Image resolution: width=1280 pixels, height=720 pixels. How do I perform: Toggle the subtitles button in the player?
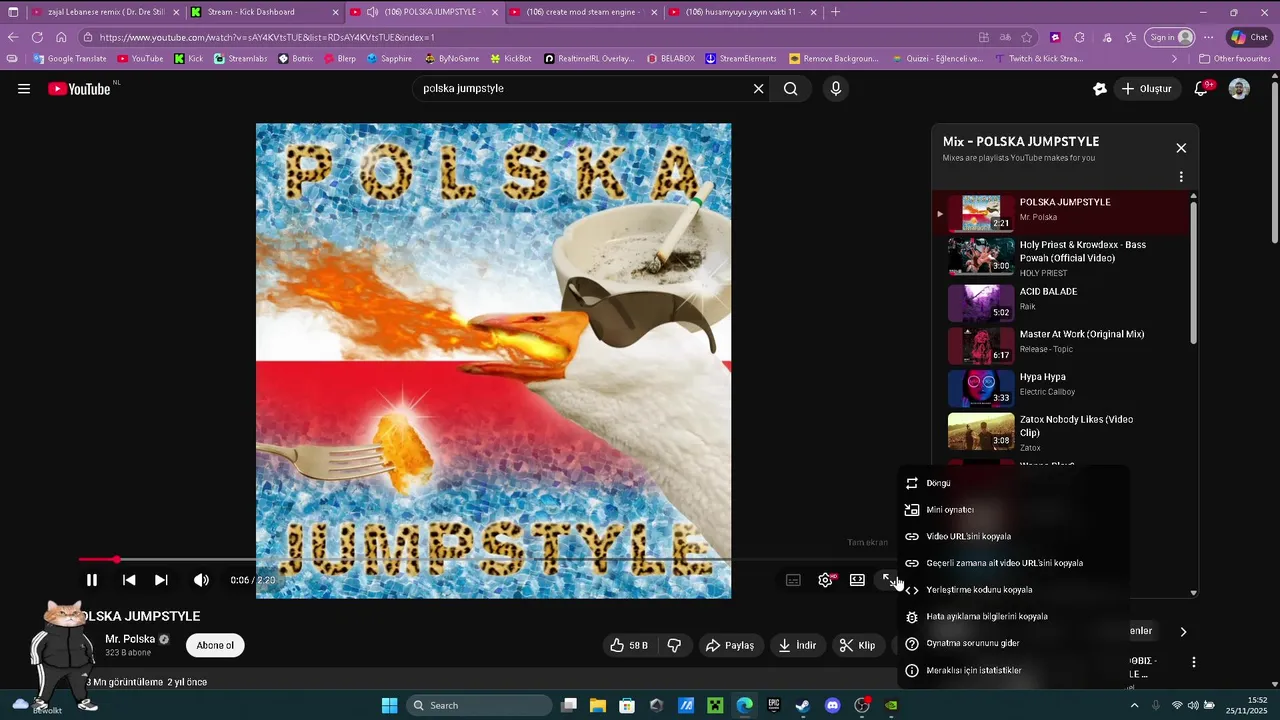point(793,580)
